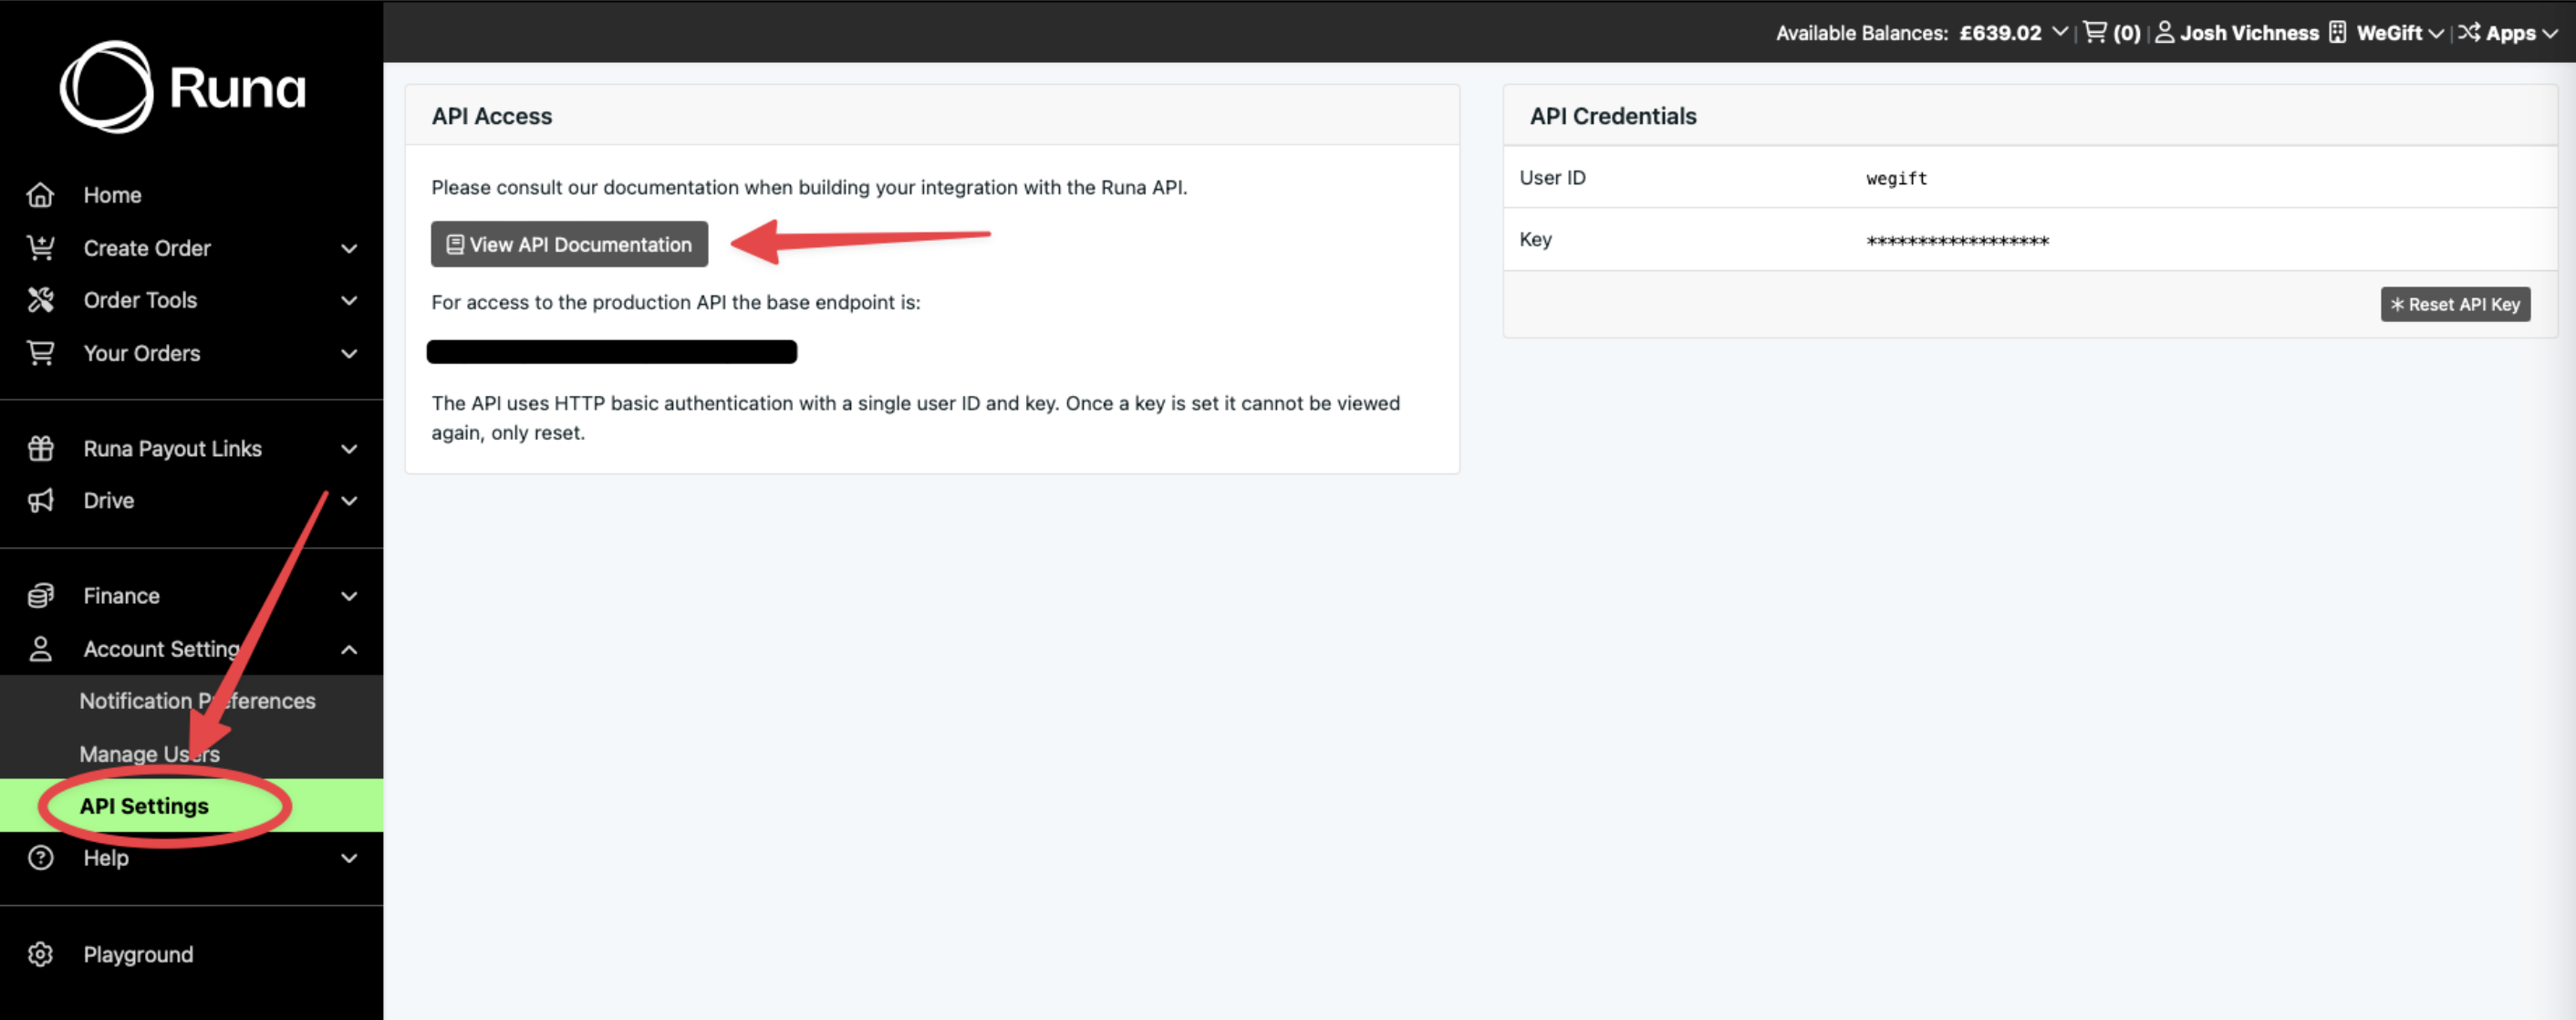
Task: Click the API Credentials heading
Action: [x=1613, y=116]
